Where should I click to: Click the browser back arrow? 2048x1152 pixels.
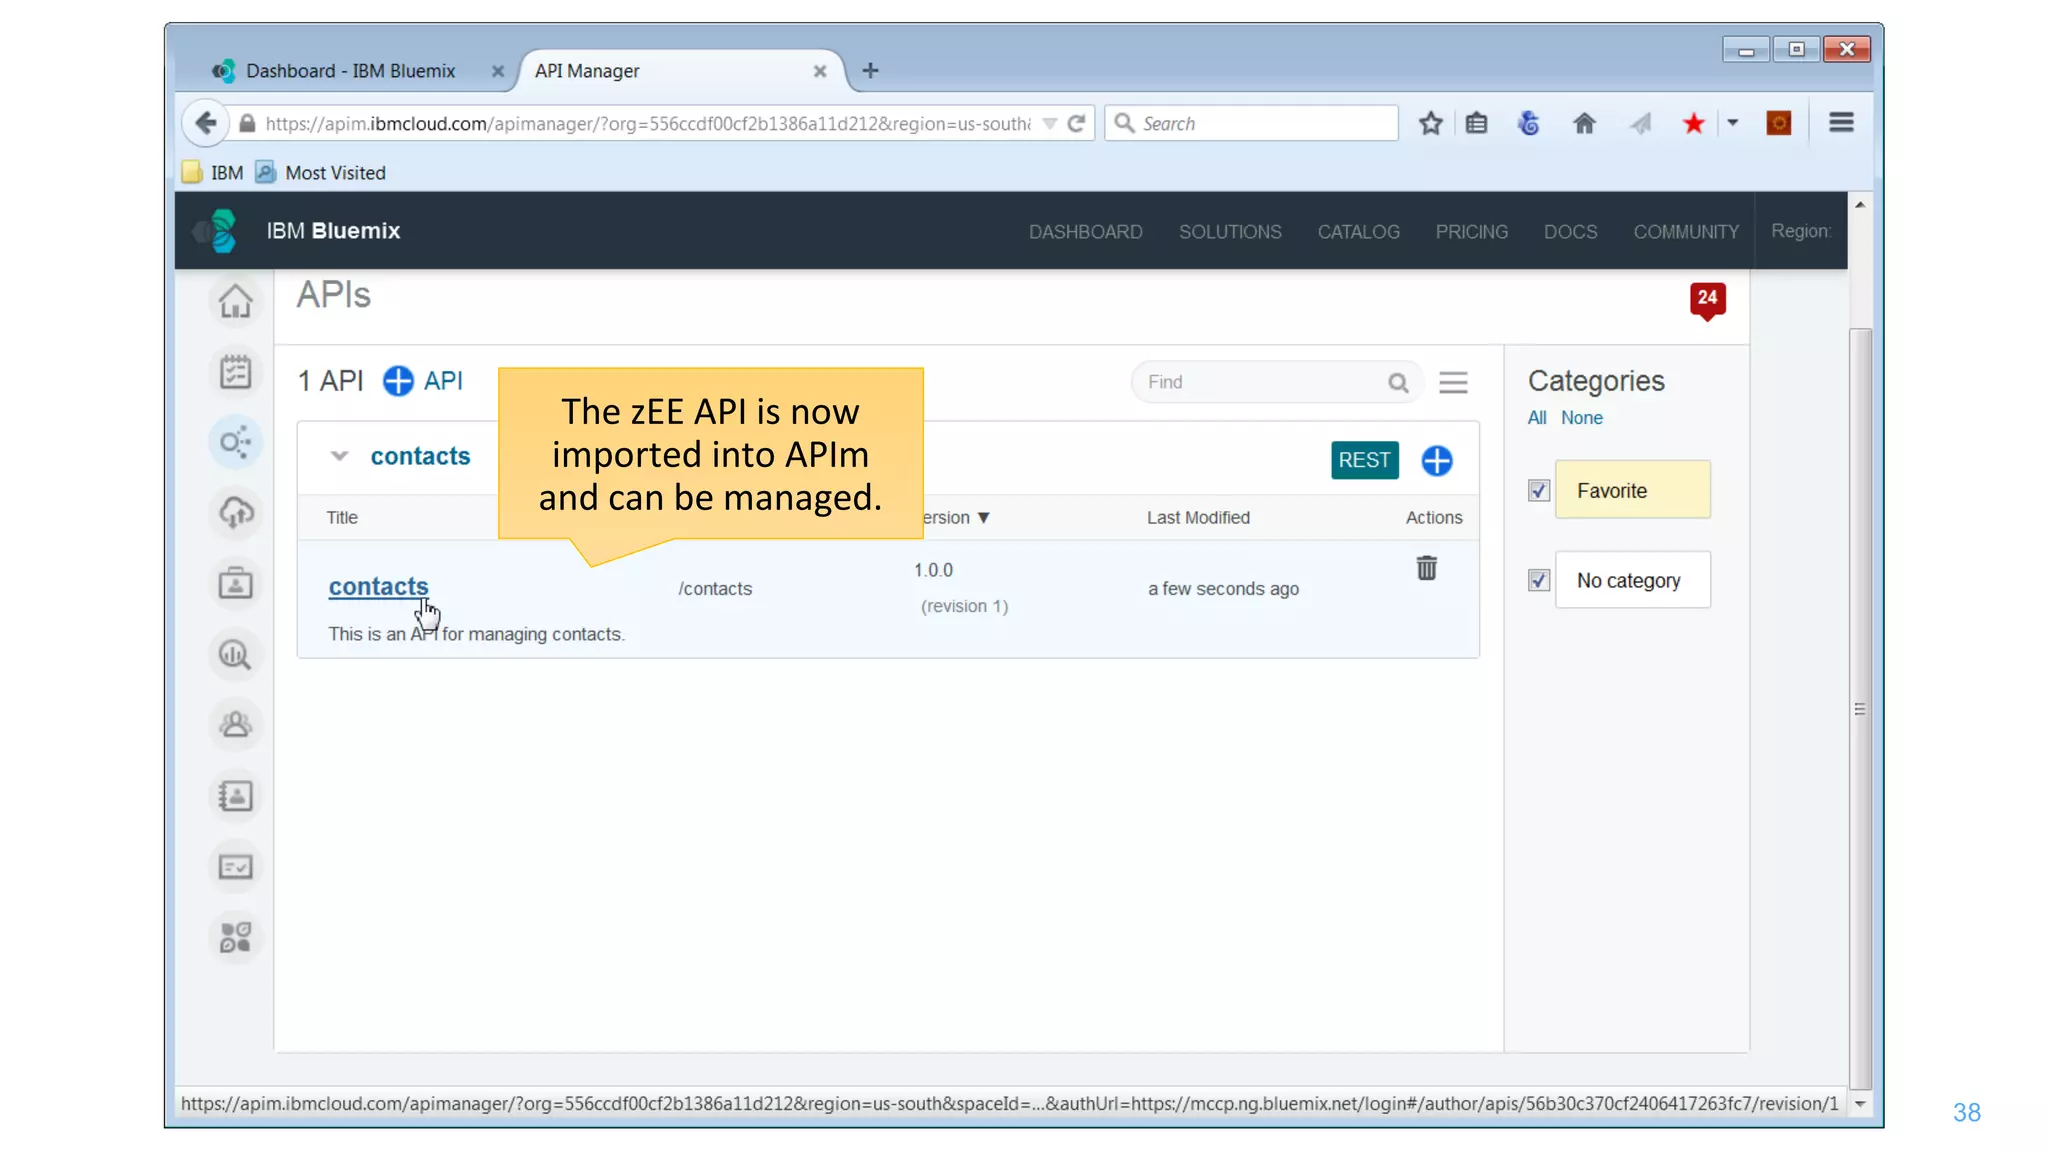[205, 123]
